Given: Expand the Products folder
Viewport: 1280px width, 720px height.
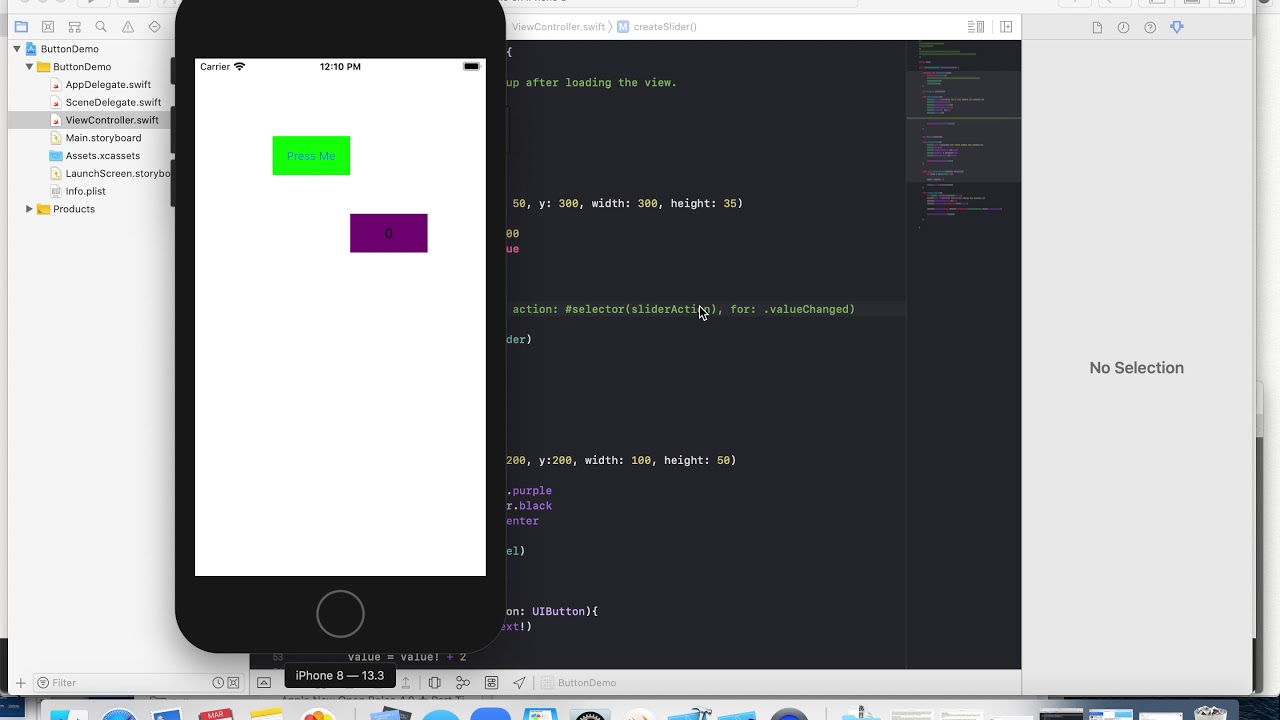Looking at the screenshot, I should click(x=29, y=209).
